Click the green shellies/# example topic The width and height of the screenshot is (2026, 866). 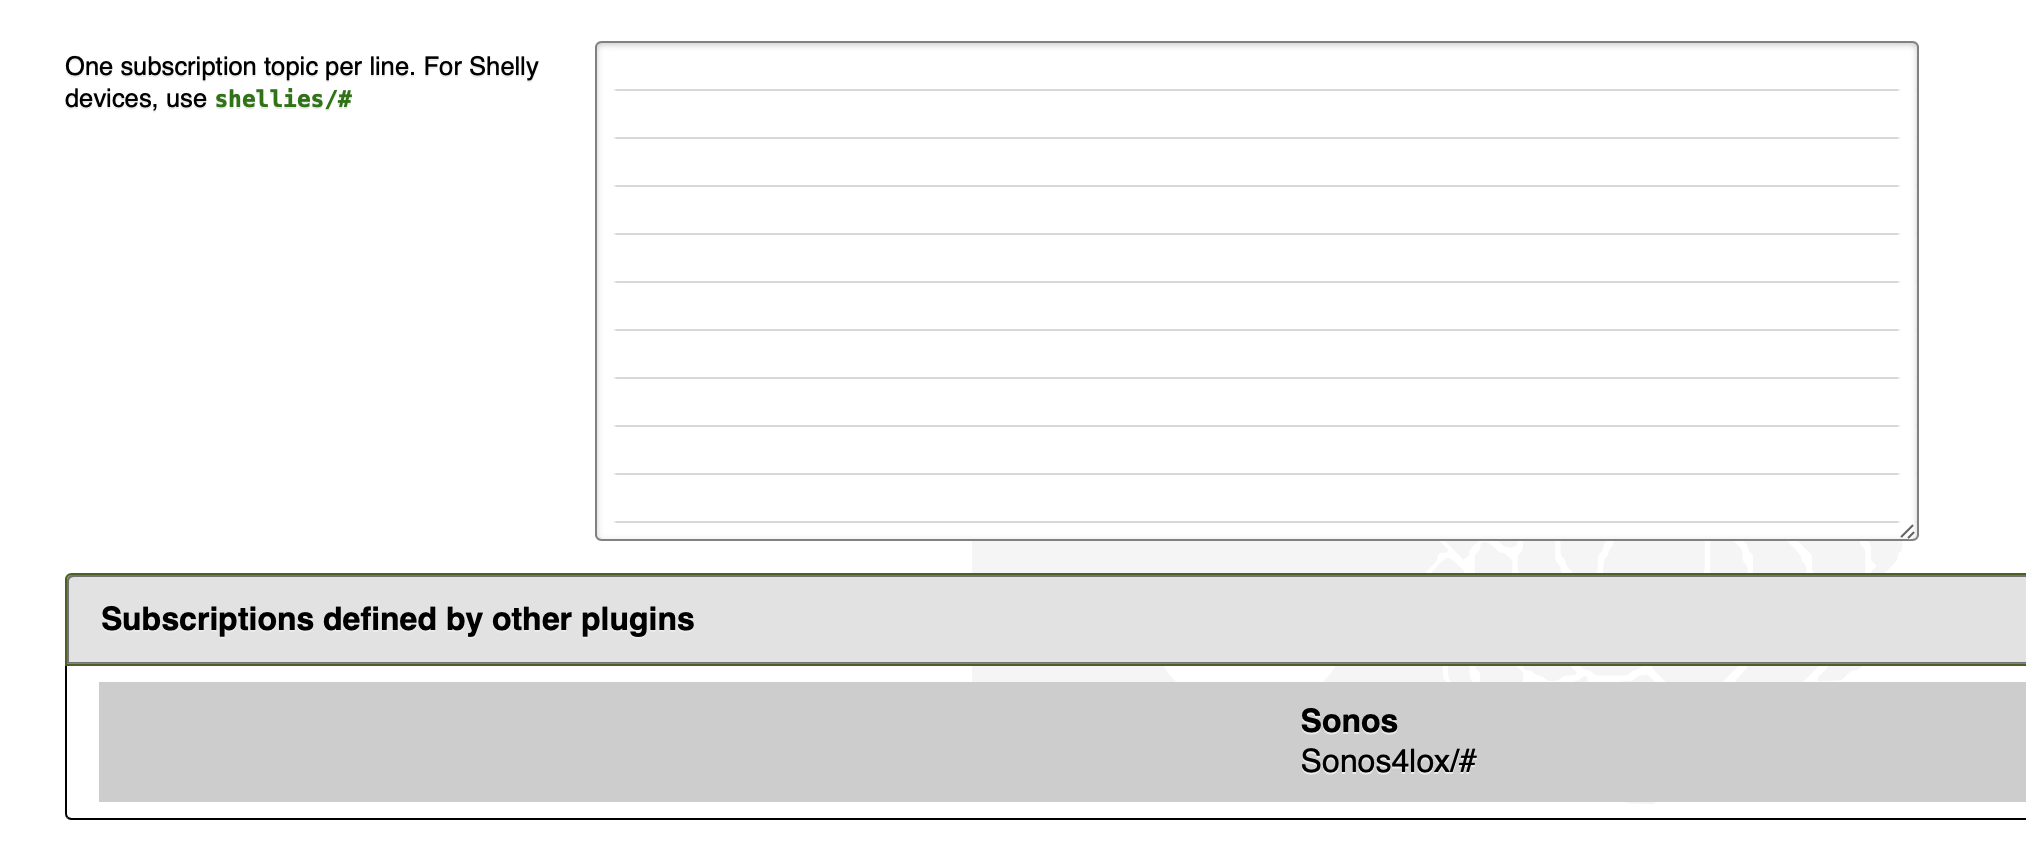283,99
